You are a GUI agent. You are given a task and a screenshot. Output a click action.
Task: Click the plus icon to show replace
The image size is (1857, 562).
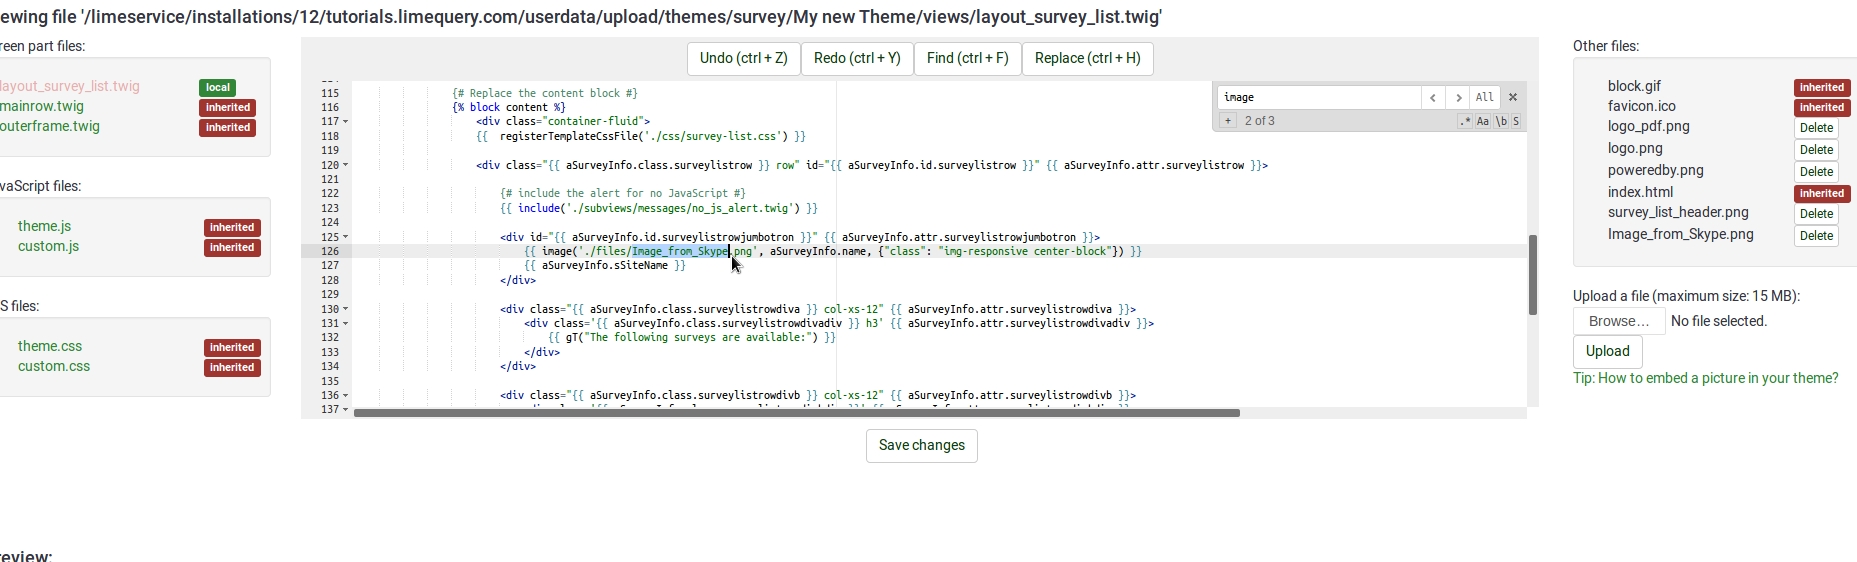(1228, 121)
